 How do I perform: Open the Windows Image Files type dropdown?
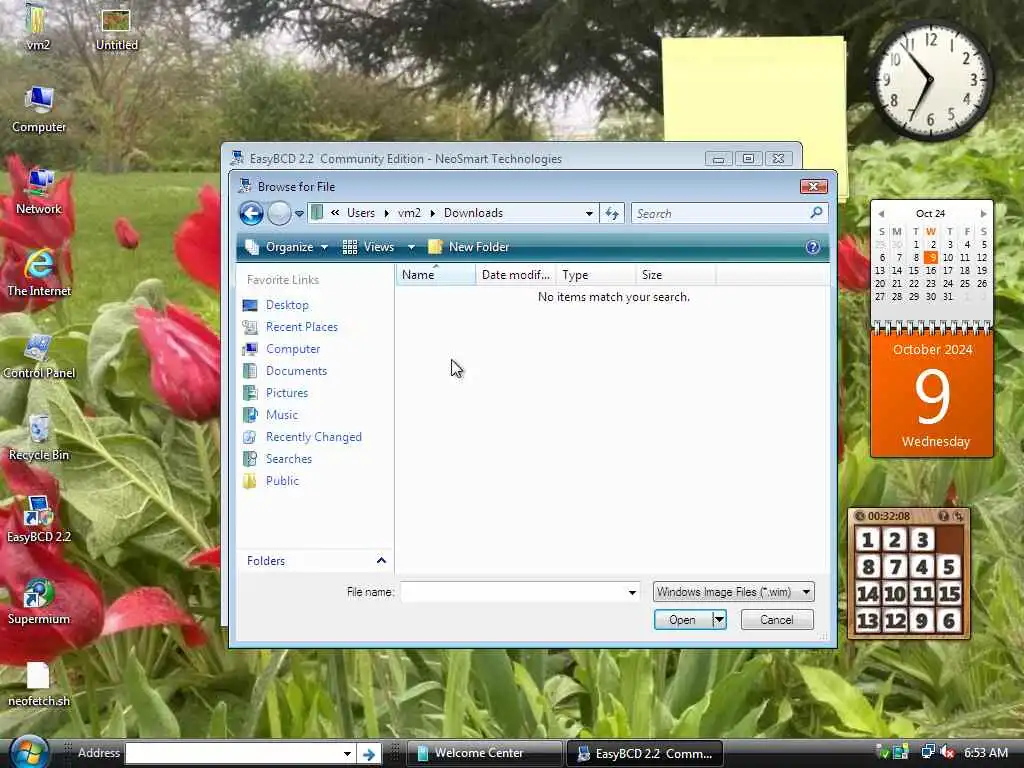(x=733, y=592)
